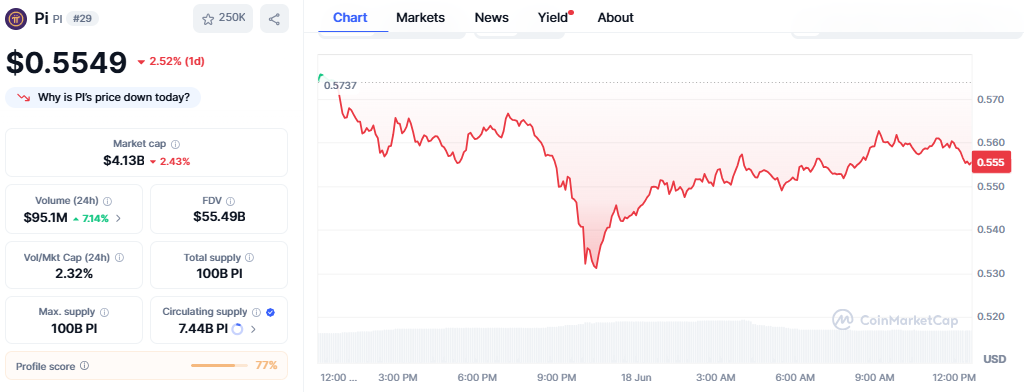The width and height of the screenshot is (1024, 392).
Task: Open the About tab
Action: (615, 18)
